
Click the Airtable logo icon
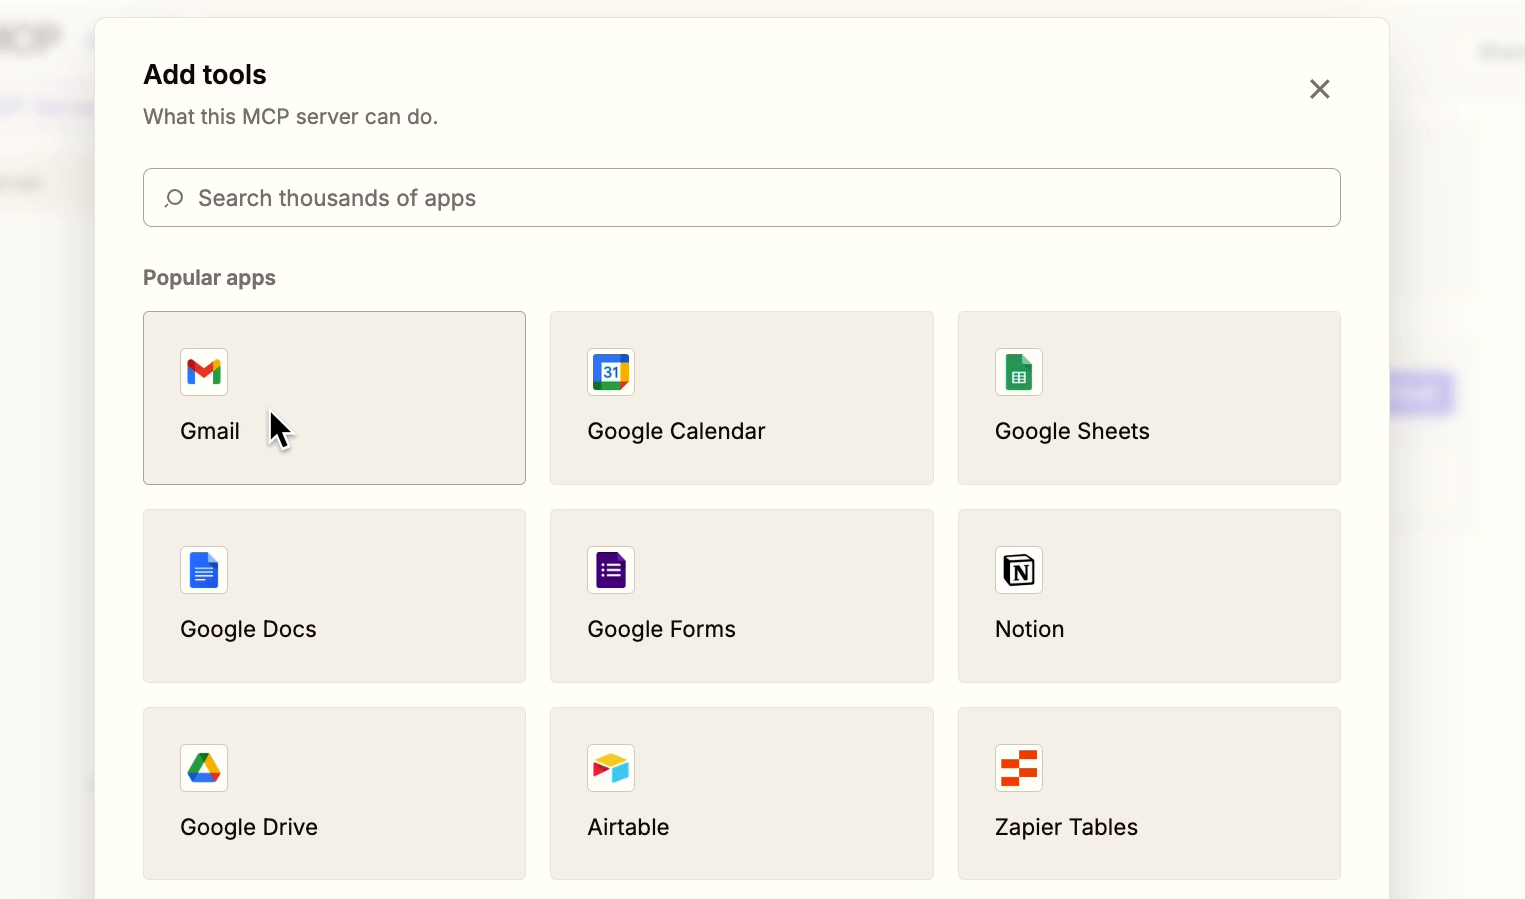(611, 768)
